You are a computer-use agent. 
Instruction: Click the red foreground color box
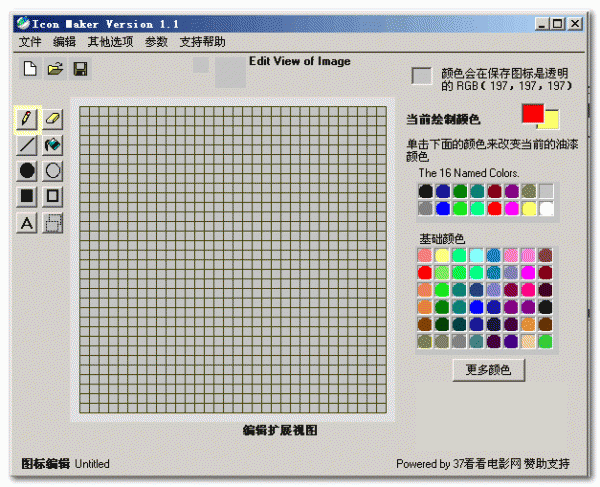(533, 113)
